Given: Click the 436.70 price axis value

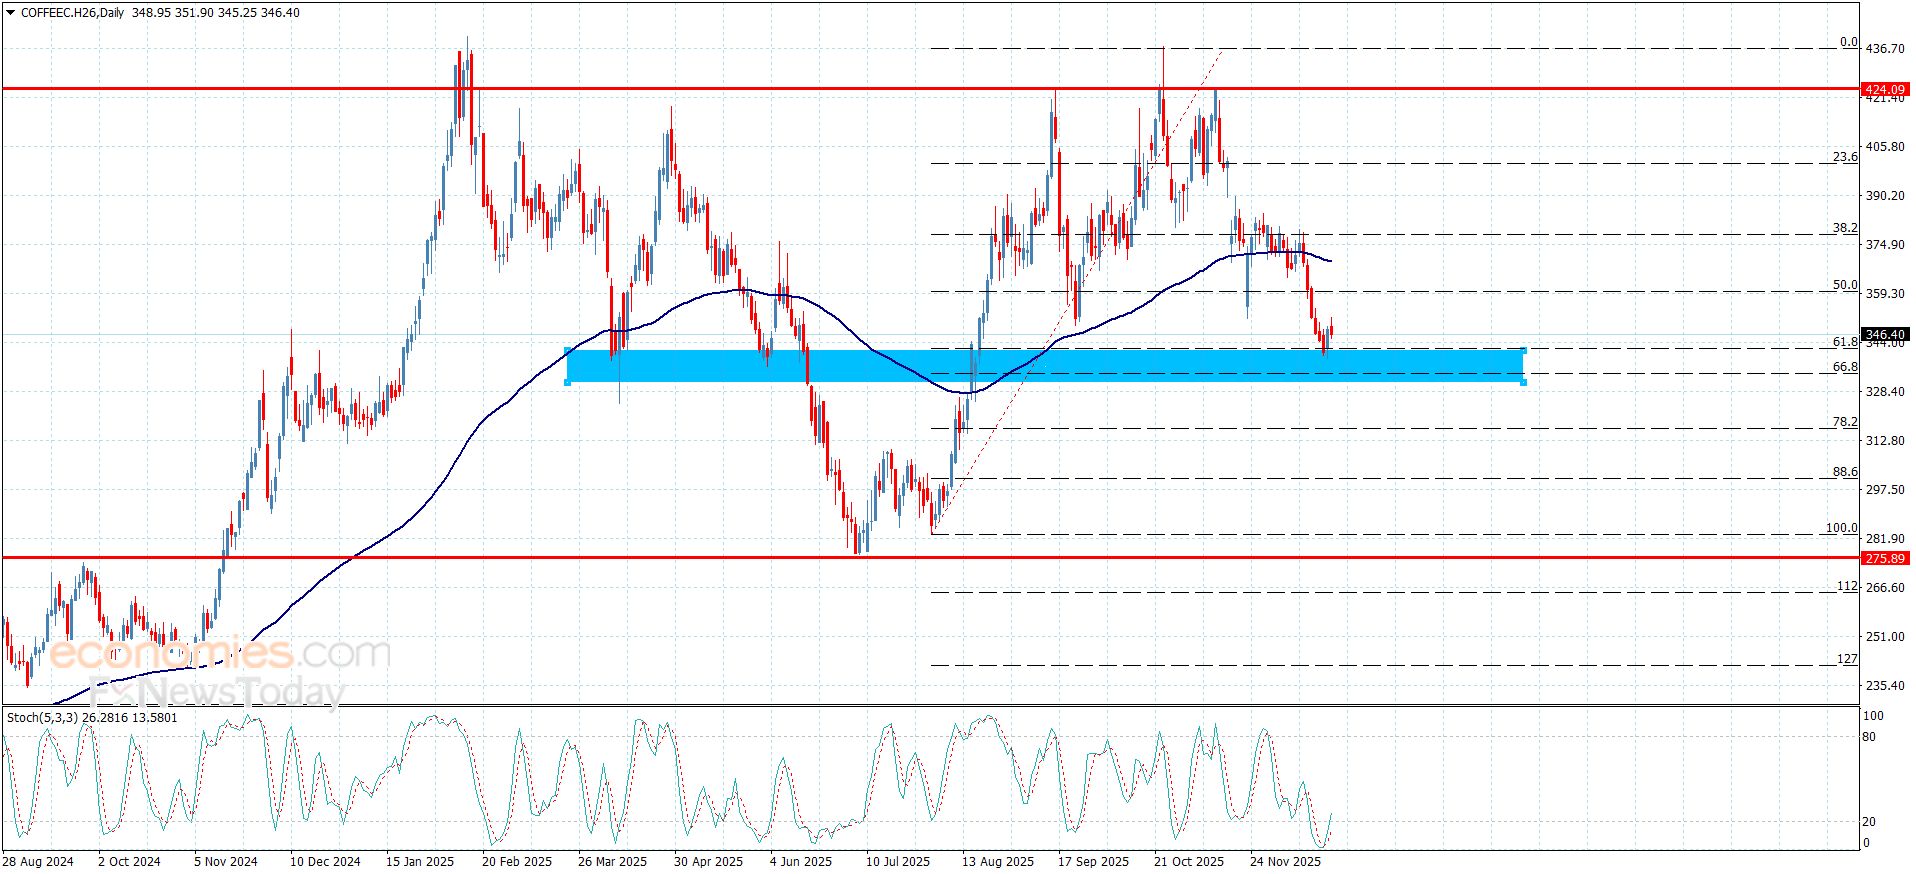Looking at the screenshot, I should click(1885, 49).
